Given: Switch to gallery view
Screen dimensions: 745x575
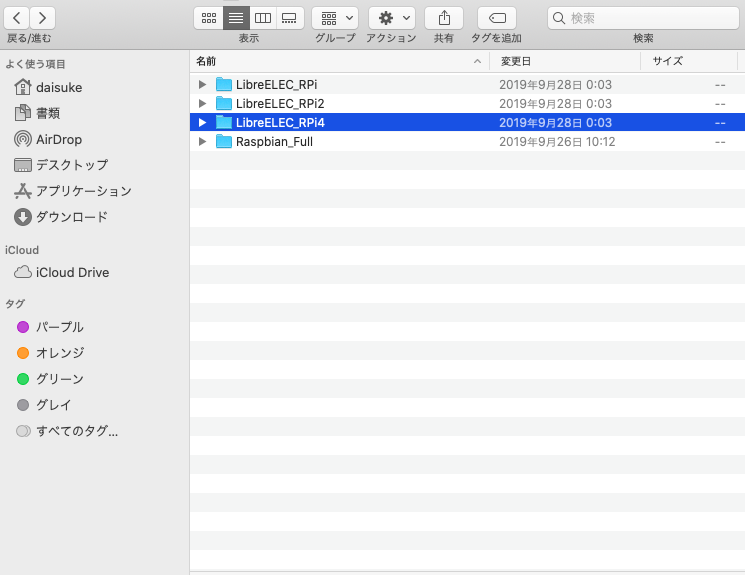Looking at the screenshot, I should tap(289, 18).
